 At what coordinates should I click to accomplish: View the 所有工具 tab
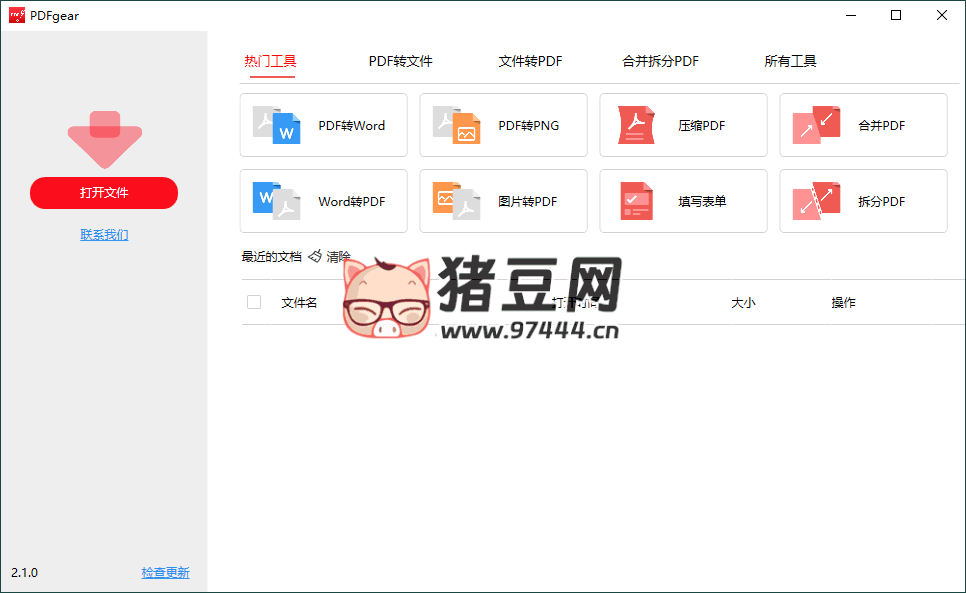point(790,60)
